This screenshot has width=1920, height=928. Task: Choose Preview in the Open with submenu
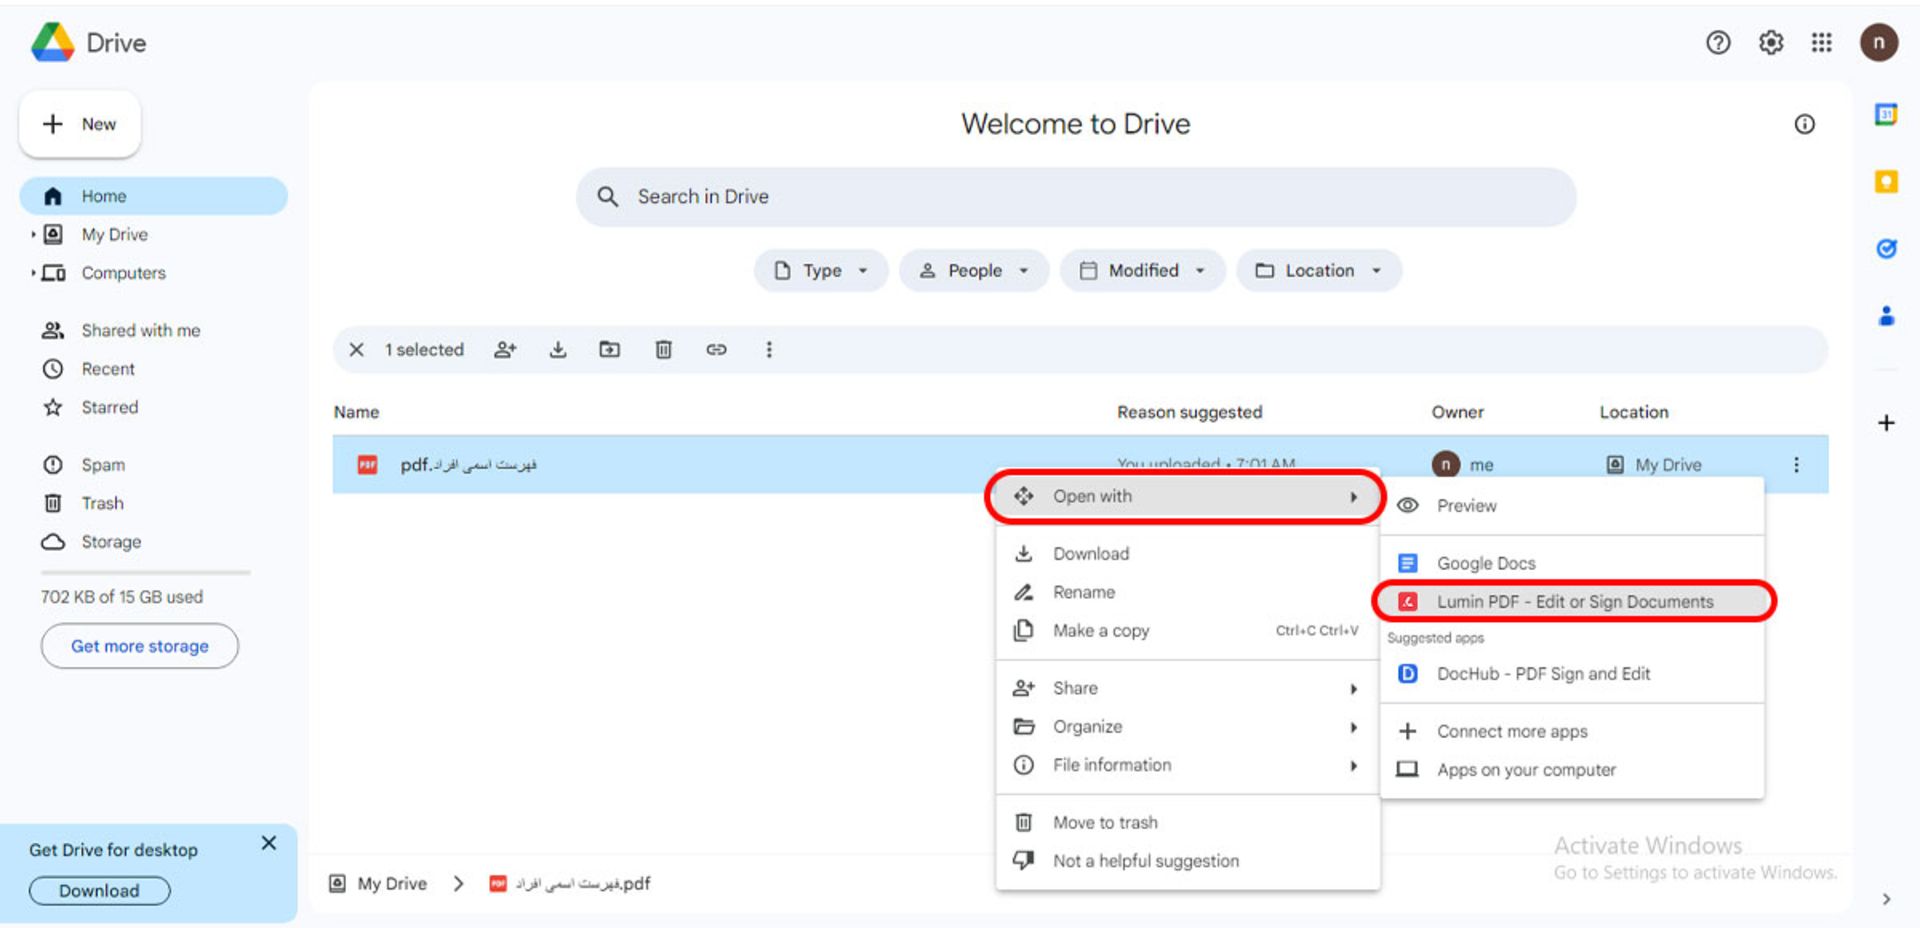[x=1572, y=506]
